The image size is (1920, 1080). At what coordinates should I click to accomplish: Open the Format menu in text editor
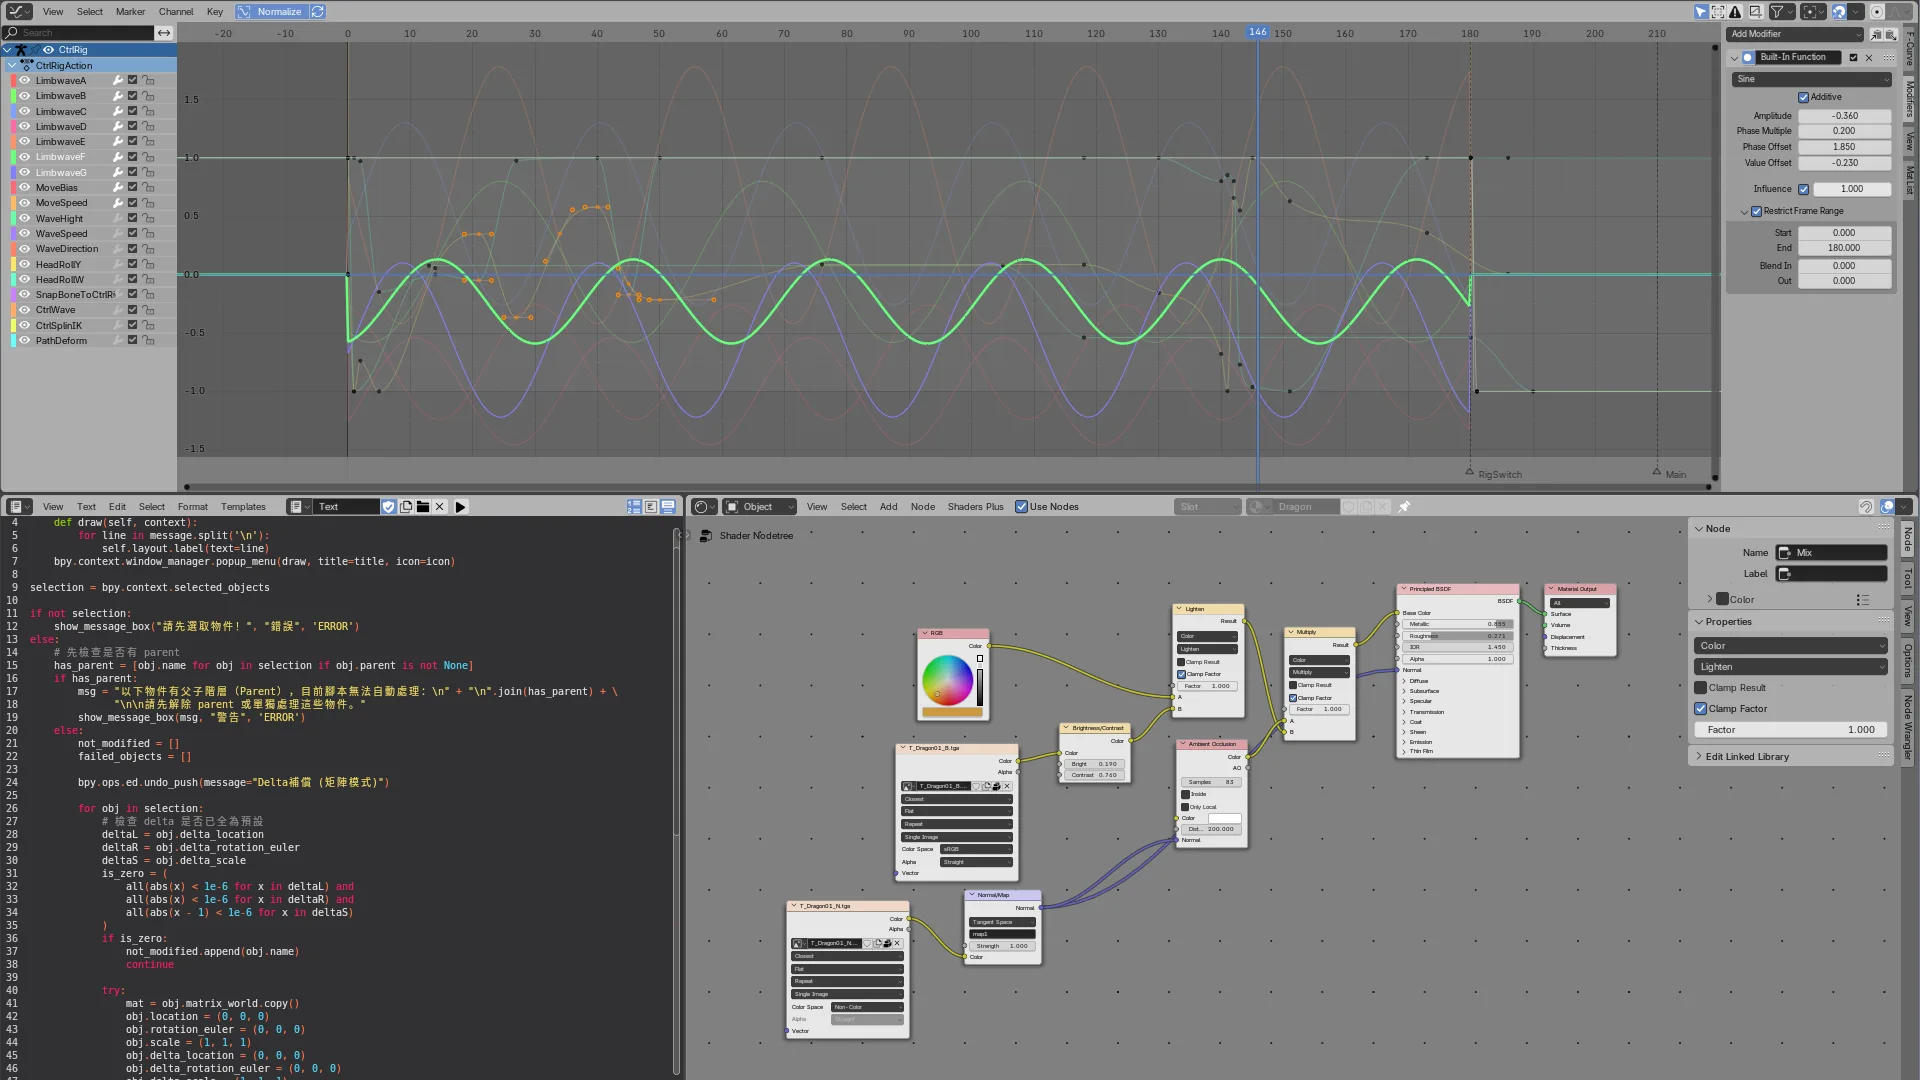click(x=193, y=507)
